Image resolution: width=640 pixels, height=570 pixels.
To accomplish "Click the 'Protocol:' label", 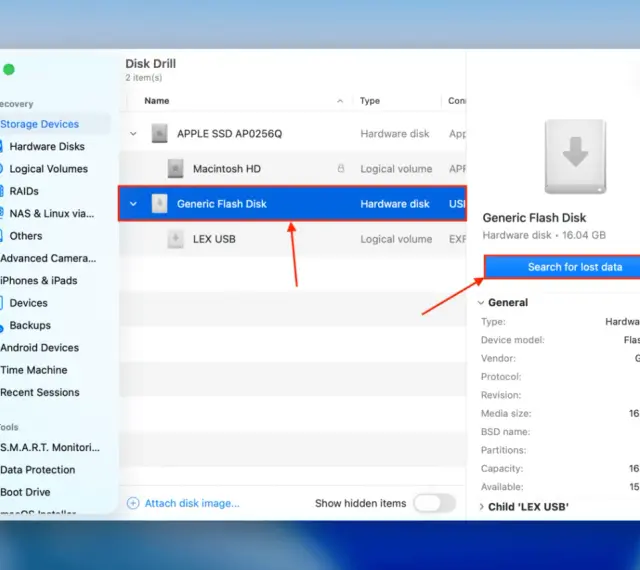I will pyautogui.click(x=501, y=377).
